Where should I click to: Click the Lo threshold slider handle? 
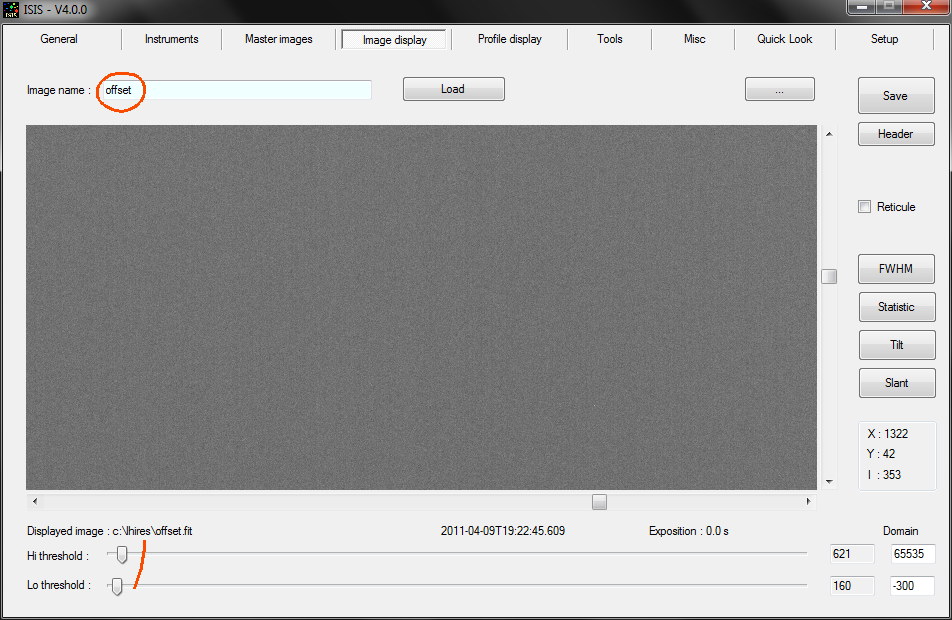117,586
